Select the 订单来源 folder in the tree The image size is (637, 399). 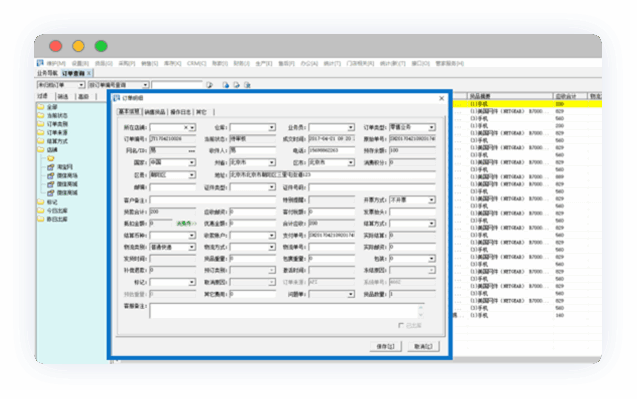[x=57, y=132]
